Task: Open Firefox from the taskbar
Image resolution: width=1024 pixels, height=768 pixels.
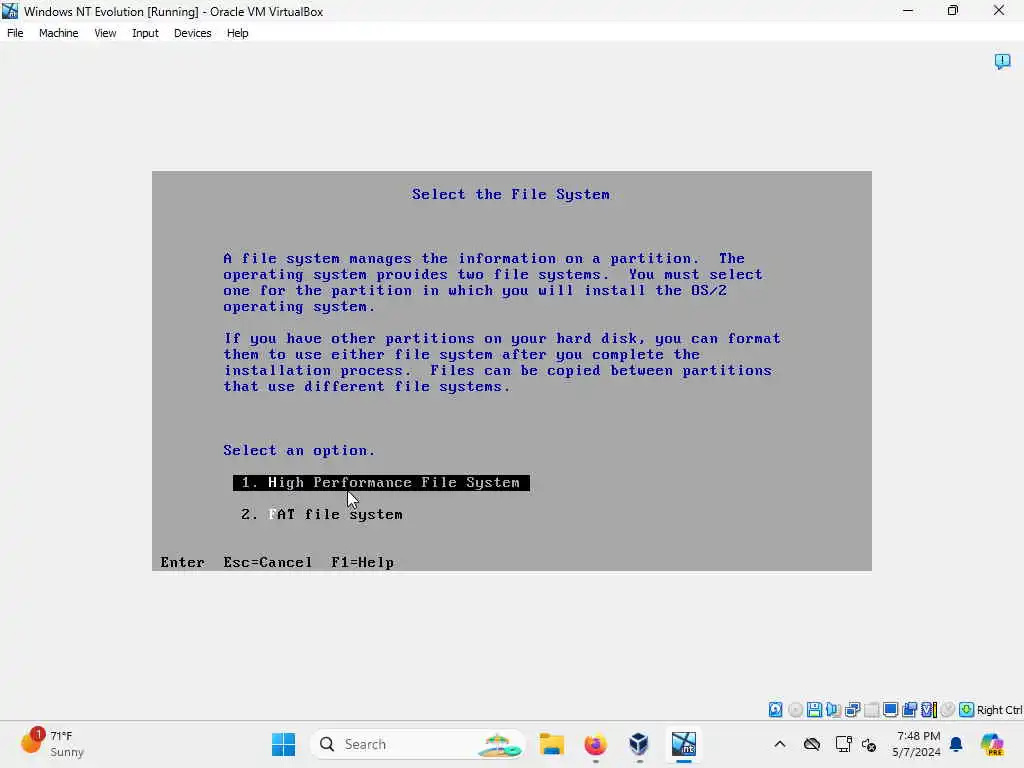Action: pyautogui.click(x=595, y=744)
